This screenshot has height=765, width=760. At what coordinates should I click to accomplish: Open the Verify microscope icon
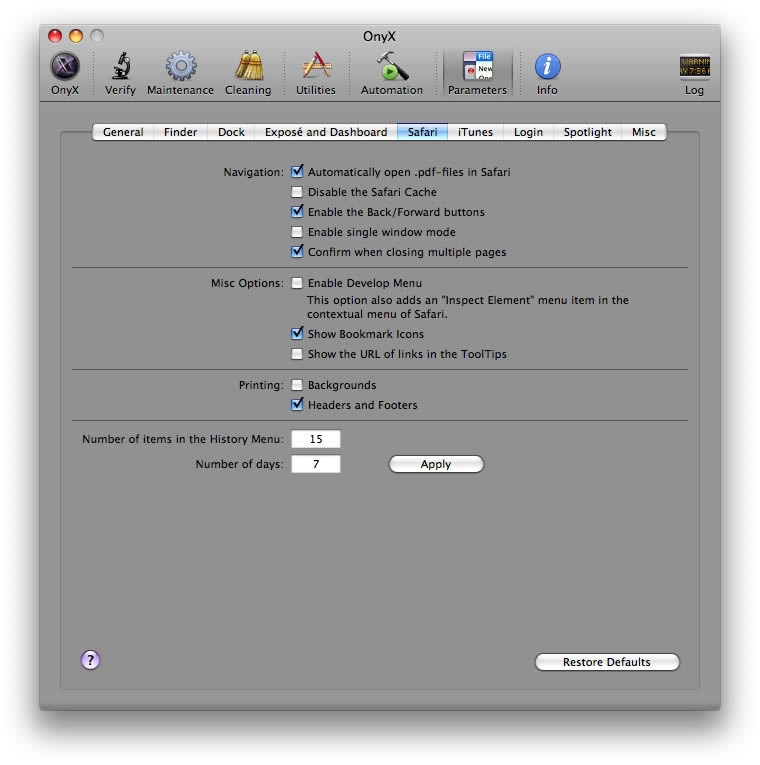[x=120, y=66]
